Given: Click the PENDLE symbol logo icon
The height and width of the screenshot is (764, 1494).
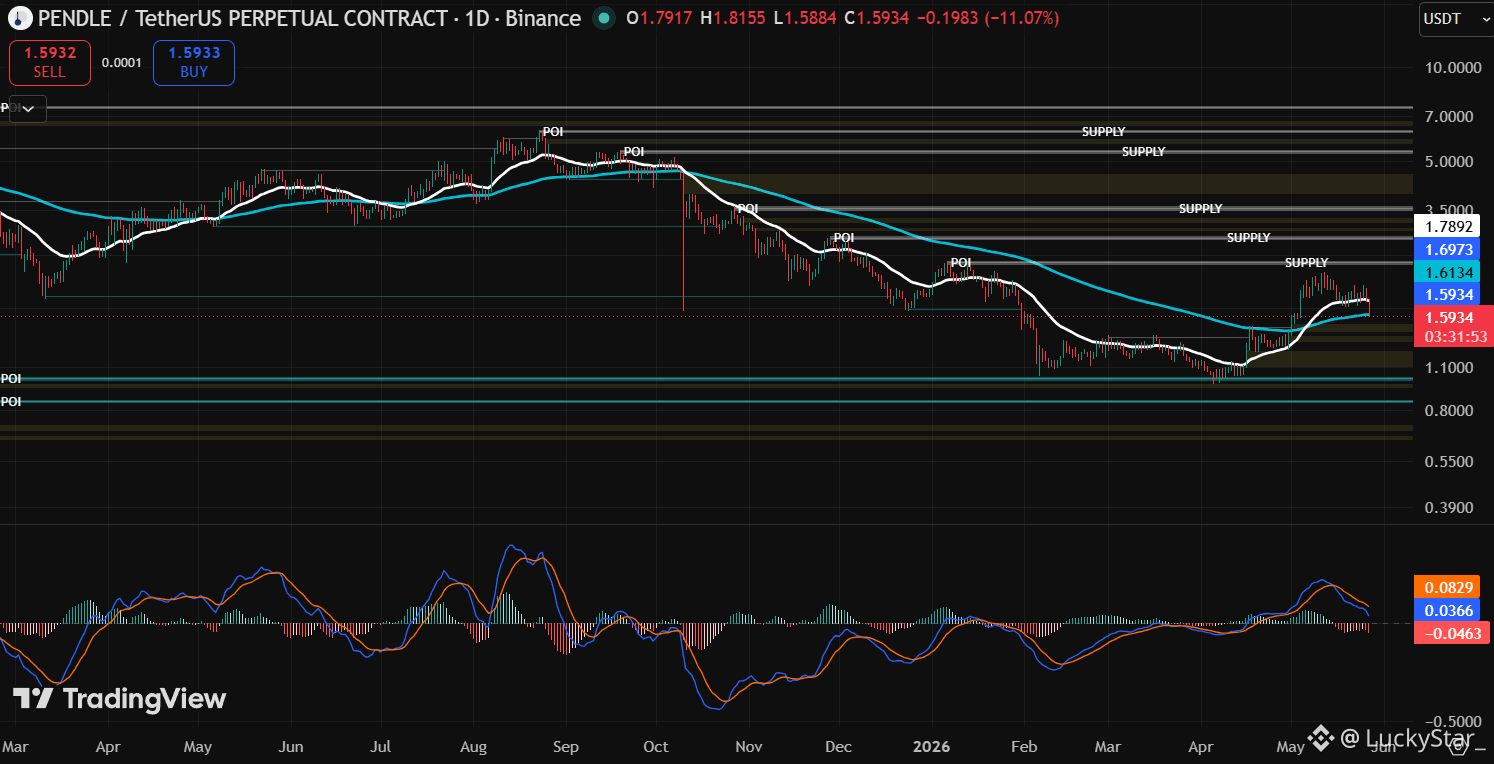Looking at the screenshot, I should click(19, 18).
